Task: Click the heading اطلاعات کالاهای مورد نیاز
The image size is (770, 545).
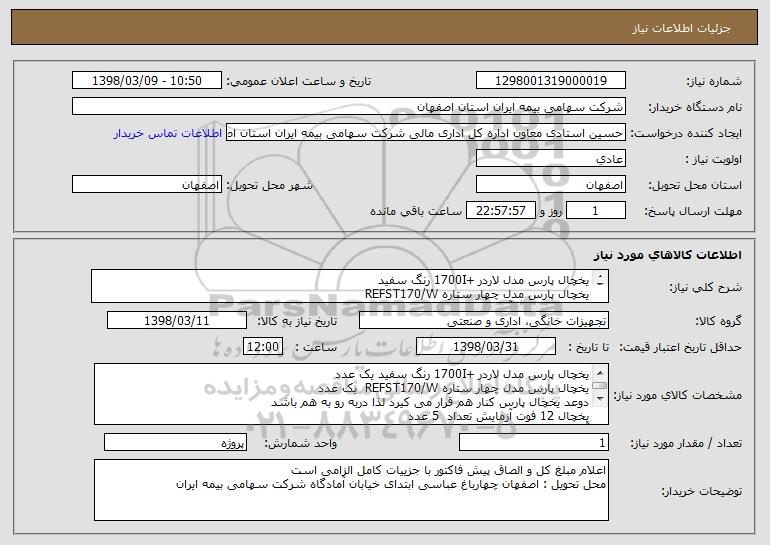Action: point(667,255)
